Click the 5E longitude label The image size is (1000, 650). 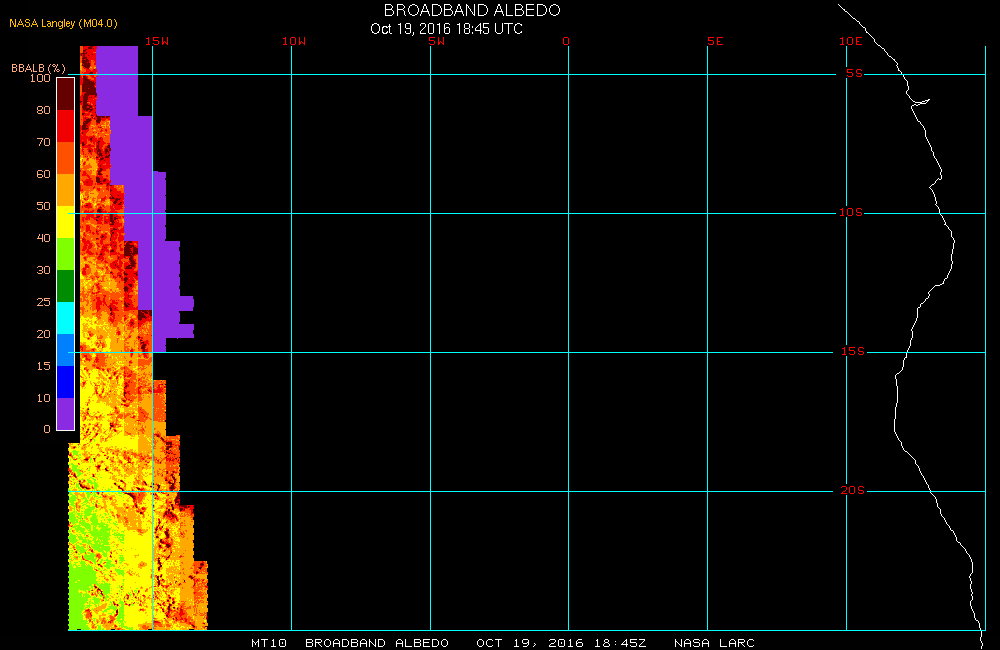[715, 41]
